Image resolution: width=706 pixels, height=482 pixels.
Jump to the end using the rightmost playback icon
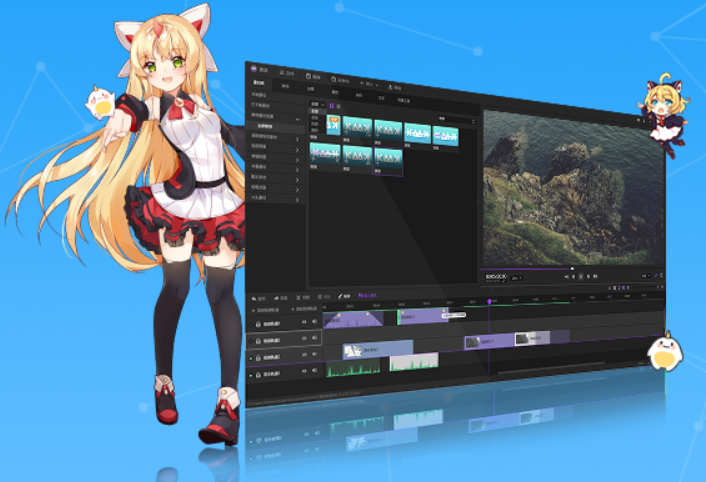coord(595,276)
